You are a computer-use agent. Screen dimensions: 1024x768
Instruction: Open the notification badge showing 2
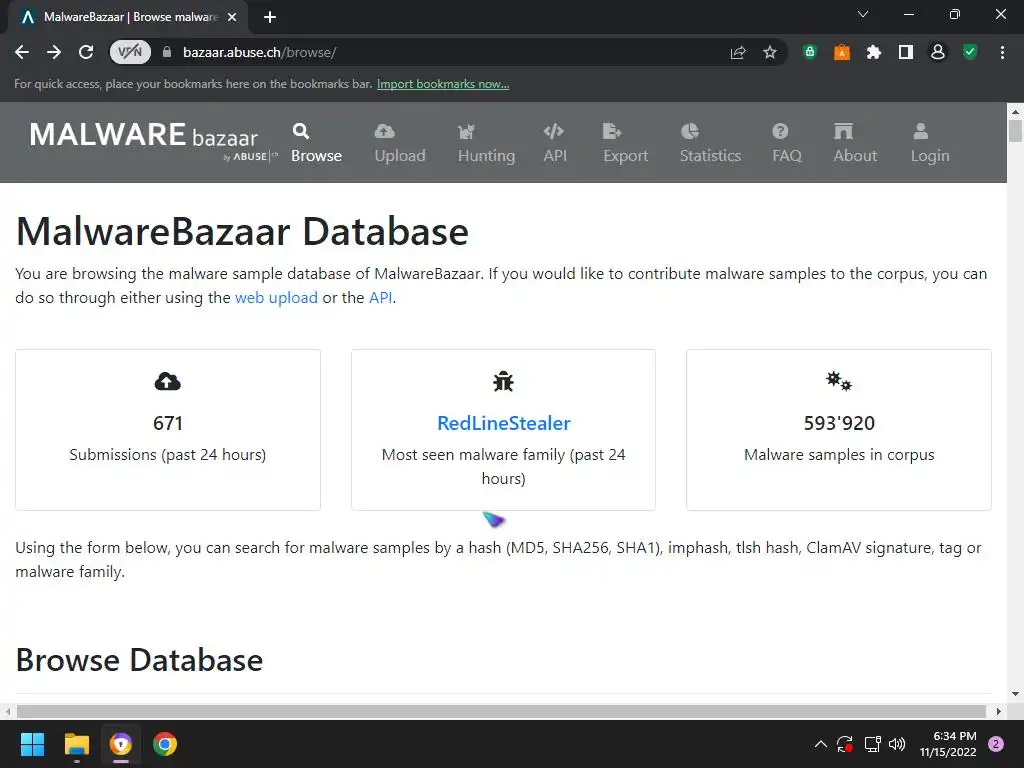pos(996,744)
